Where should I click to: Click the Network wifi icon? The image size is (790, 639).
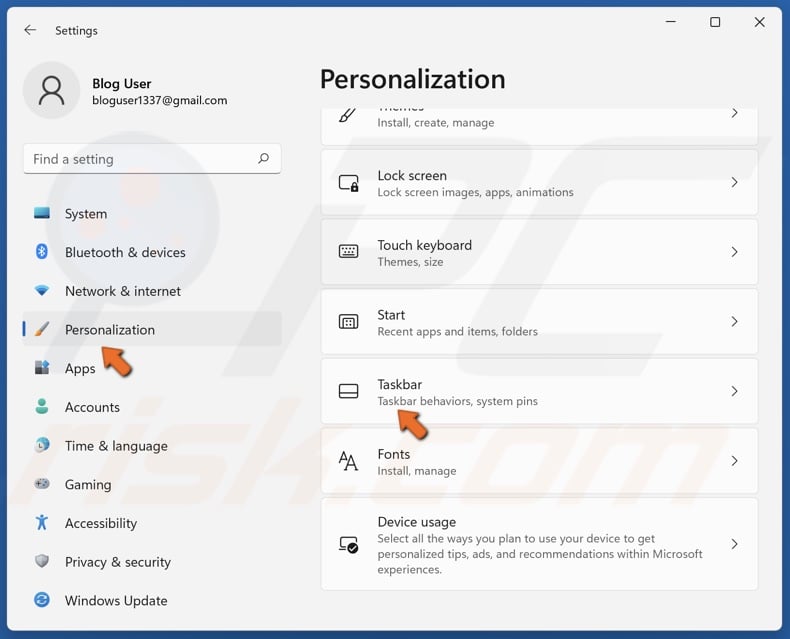42,290
